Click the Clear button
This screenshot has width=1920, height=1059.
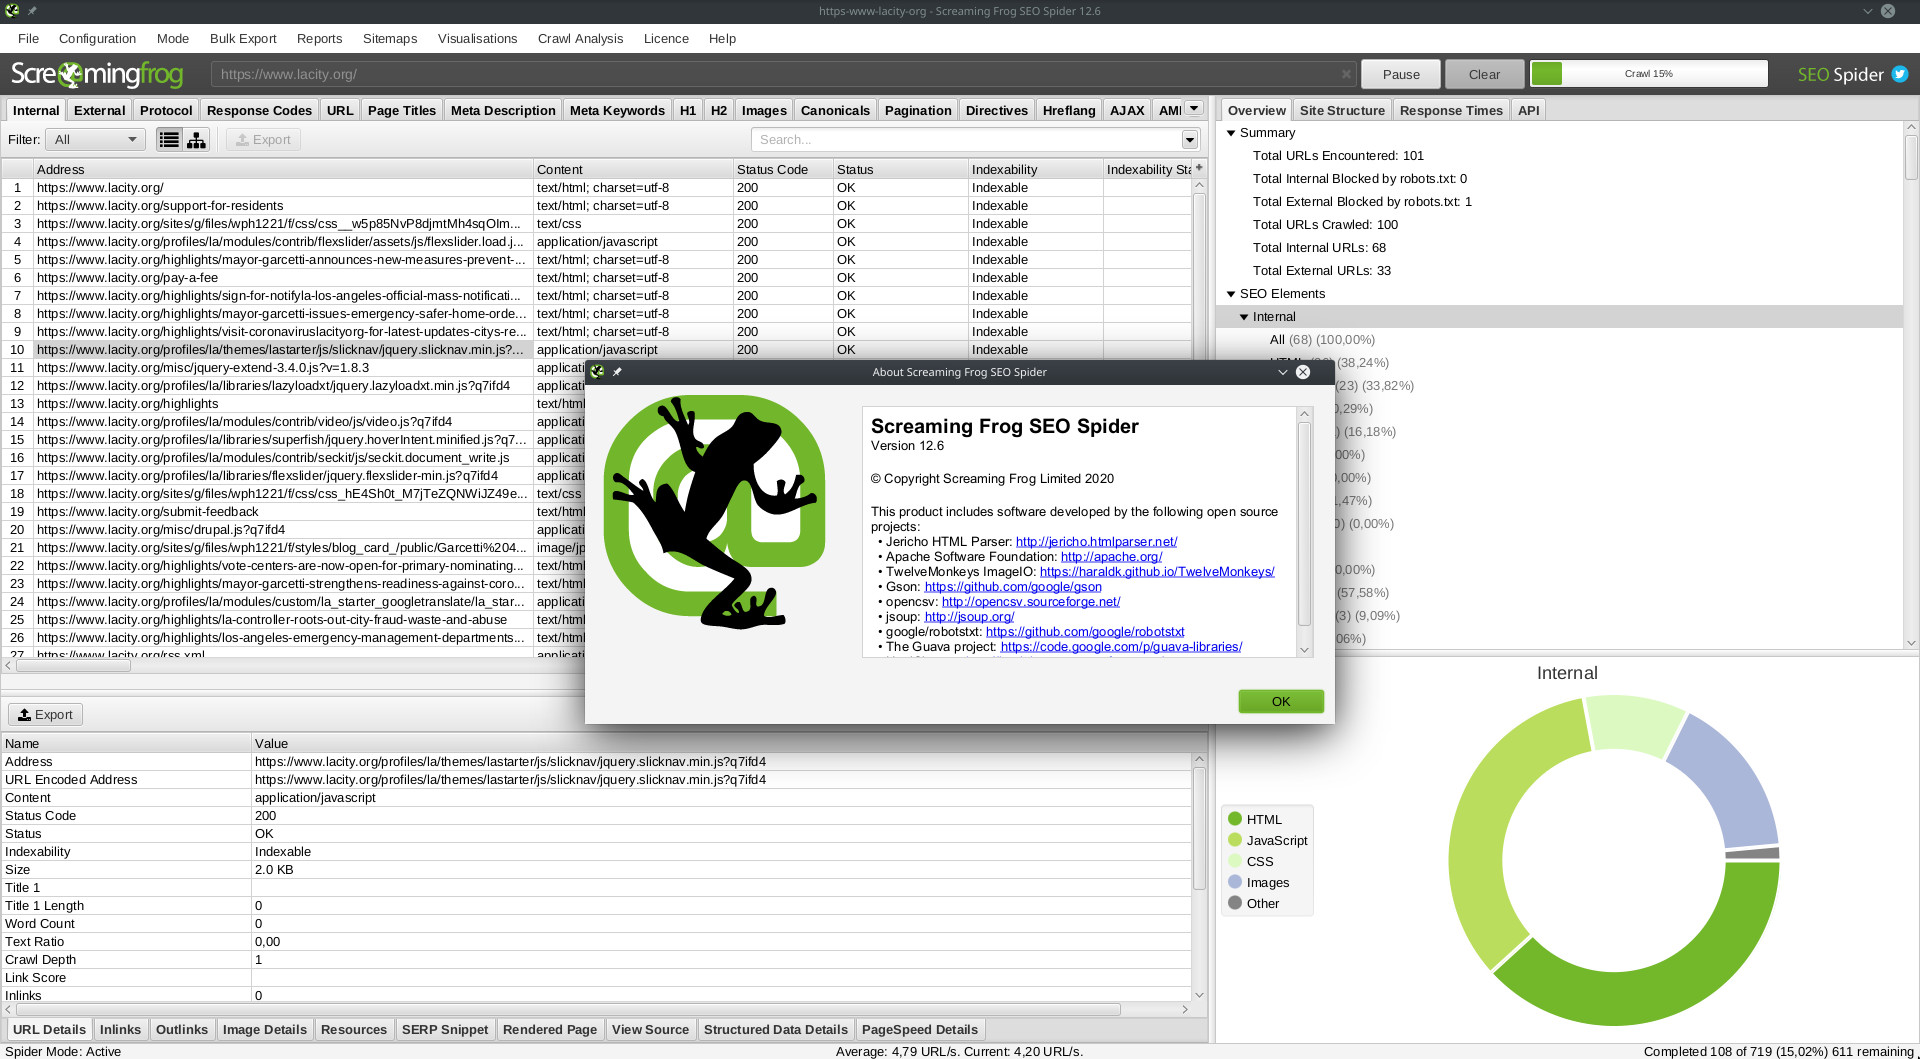[x=1484, y=74]
